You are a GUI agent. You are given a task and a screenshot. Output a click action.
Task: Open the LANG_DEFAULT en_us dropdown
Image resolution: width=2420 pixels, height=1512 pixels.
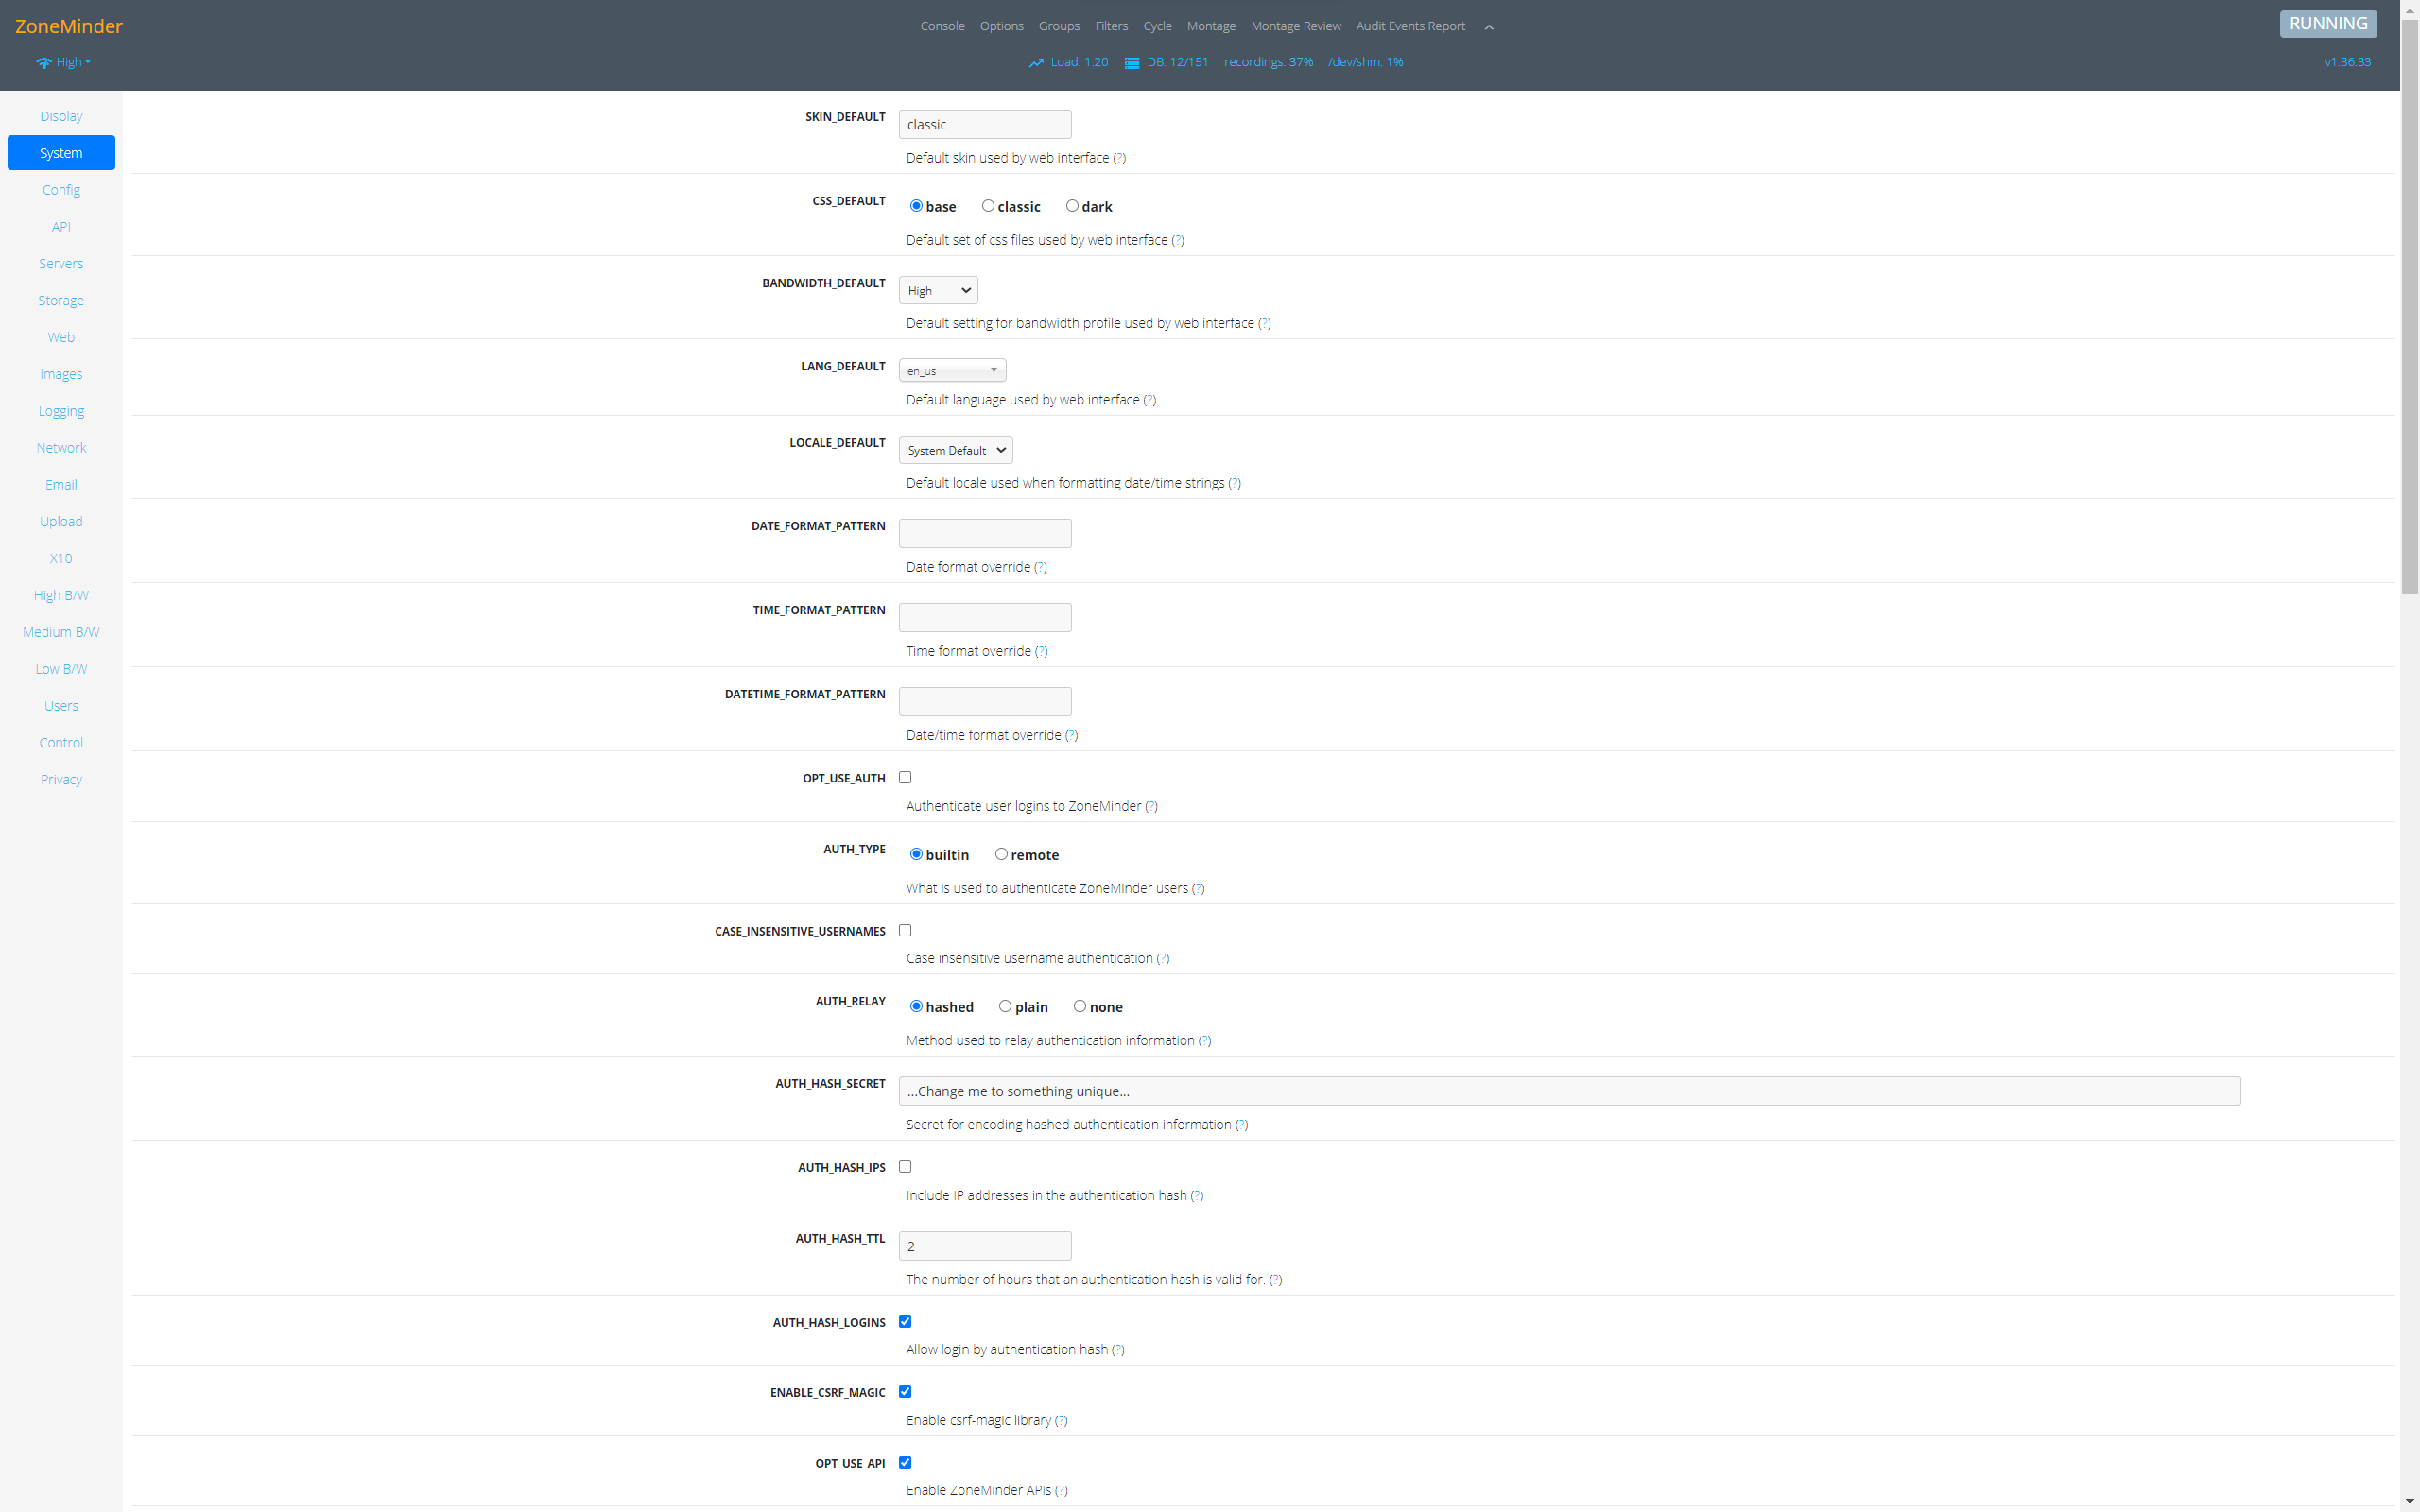[952, 371]
